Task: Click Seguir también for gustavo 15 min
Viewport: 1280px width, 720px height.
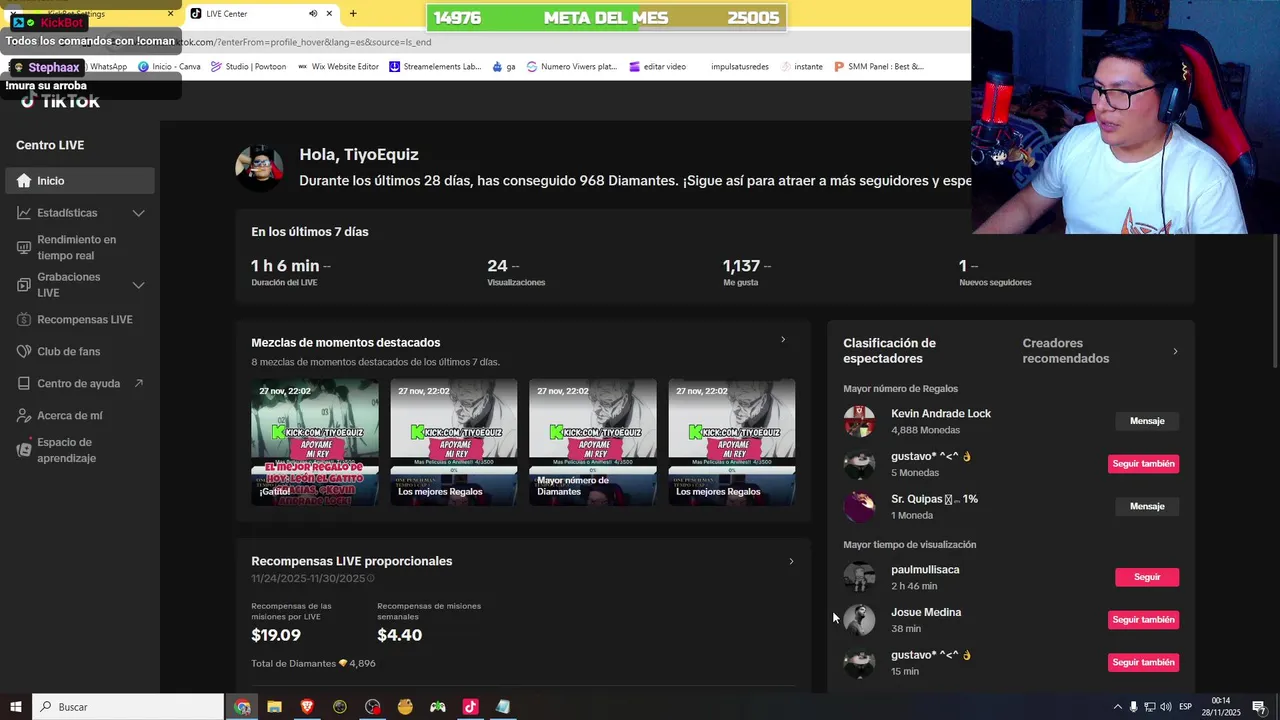Action: pyautogui.click(x=1143, y=663)
